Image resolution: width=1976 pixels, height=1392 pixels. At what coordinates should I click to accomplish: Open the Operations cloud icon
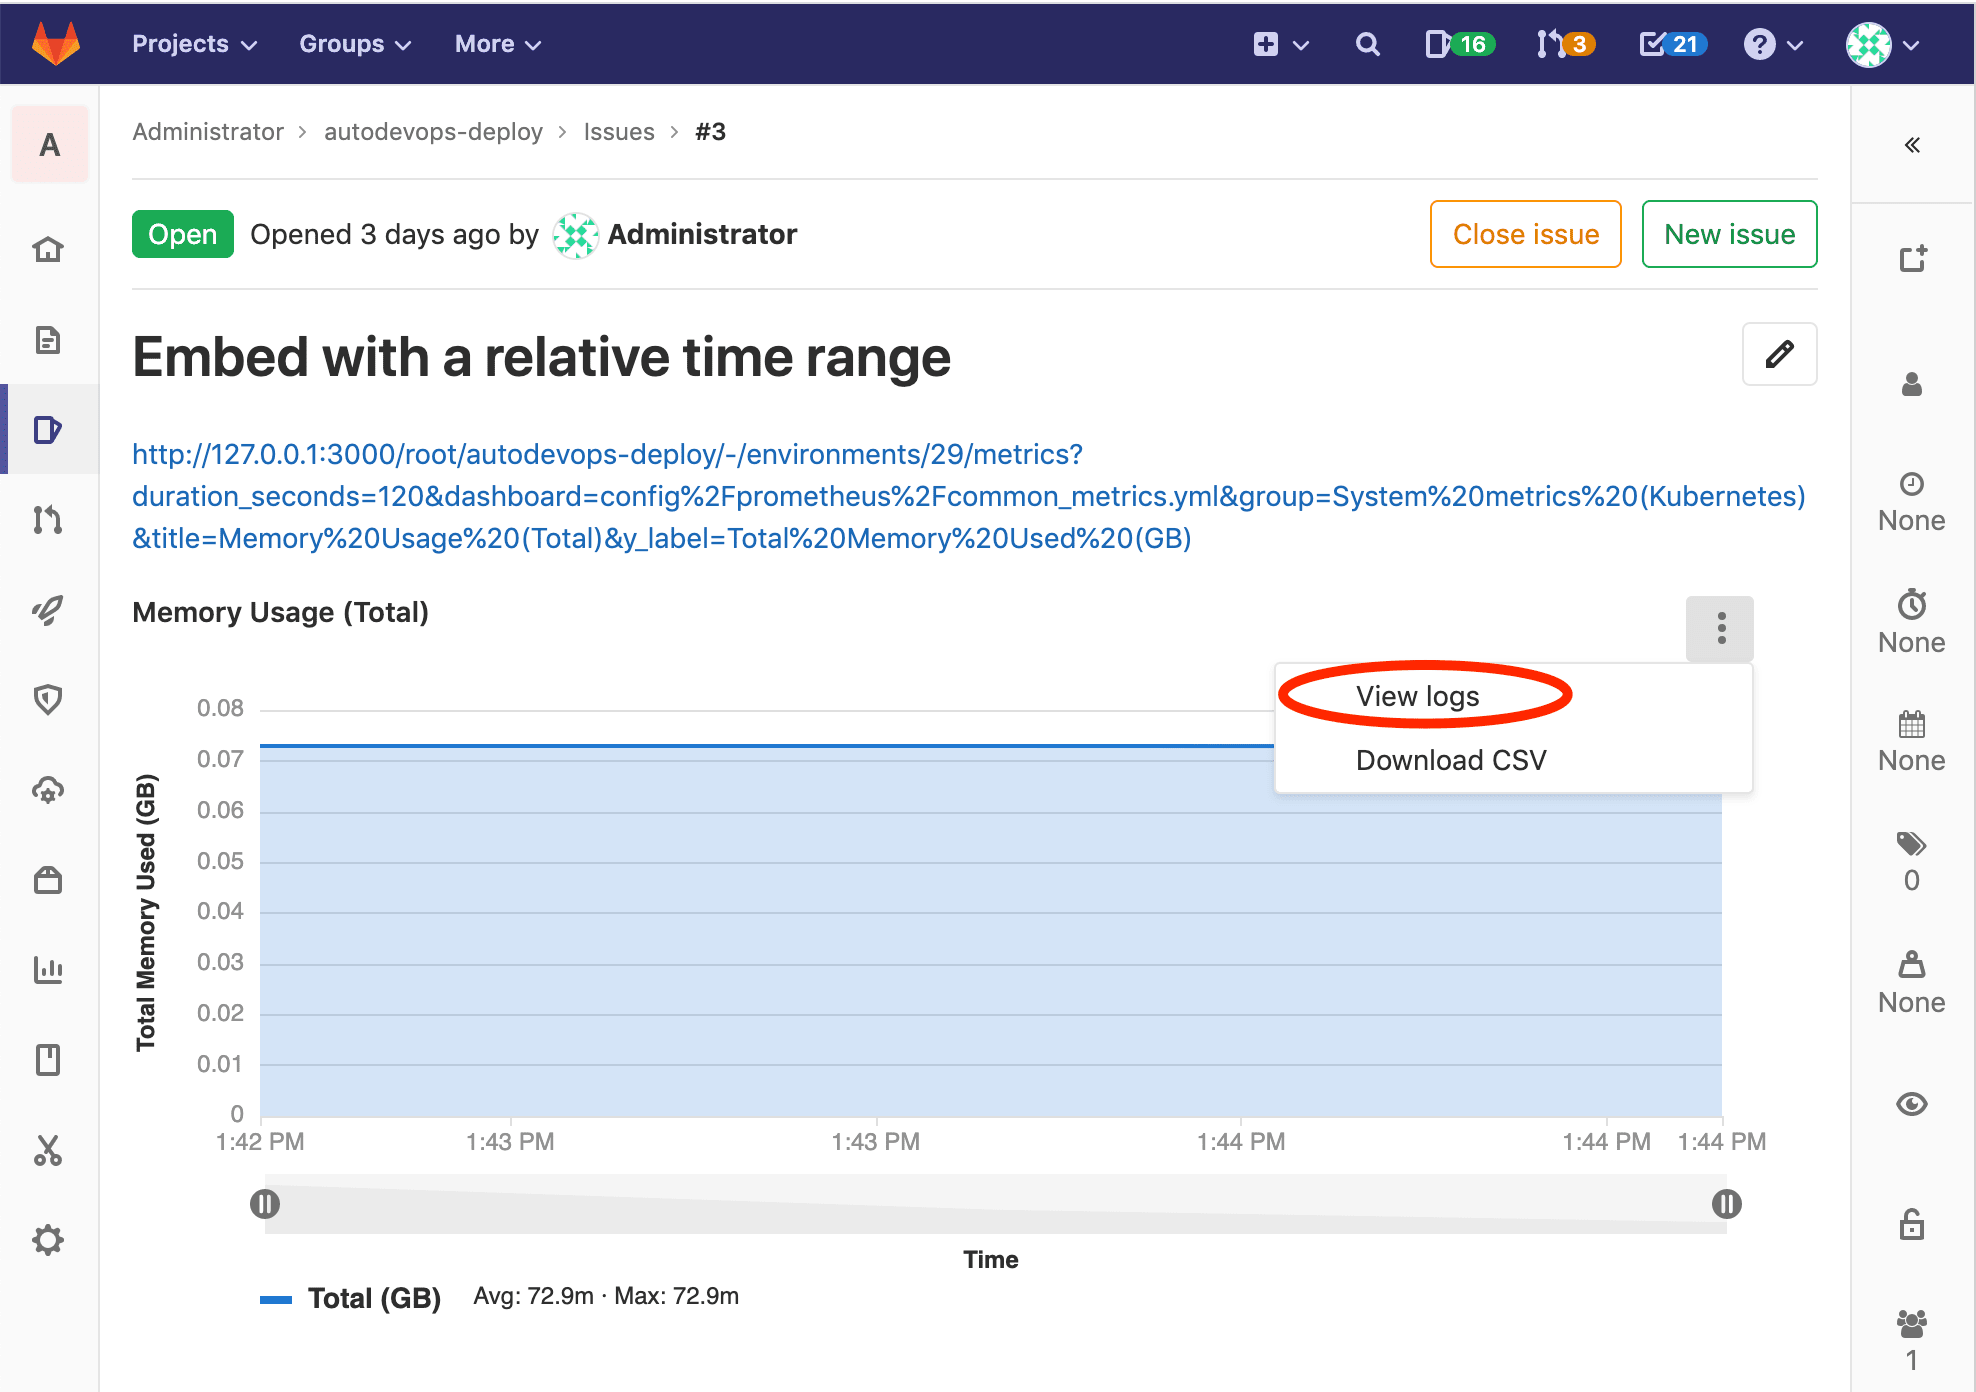49,790
